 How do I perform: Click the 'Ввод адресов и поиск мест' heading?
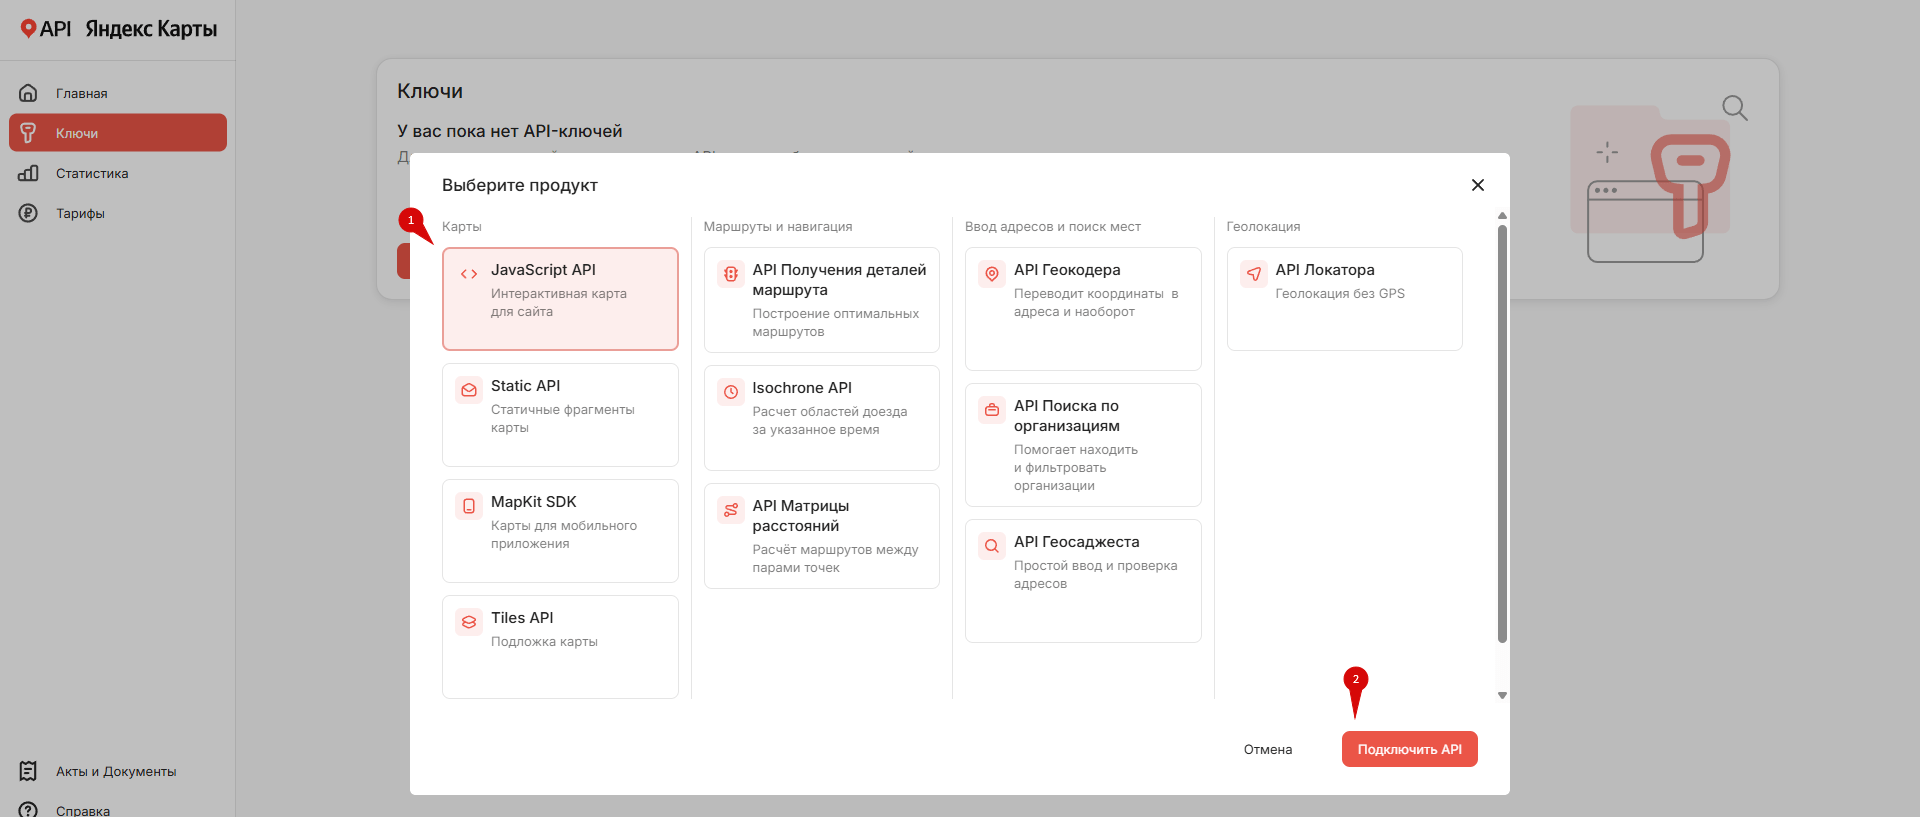click(x=1053, y=227)
